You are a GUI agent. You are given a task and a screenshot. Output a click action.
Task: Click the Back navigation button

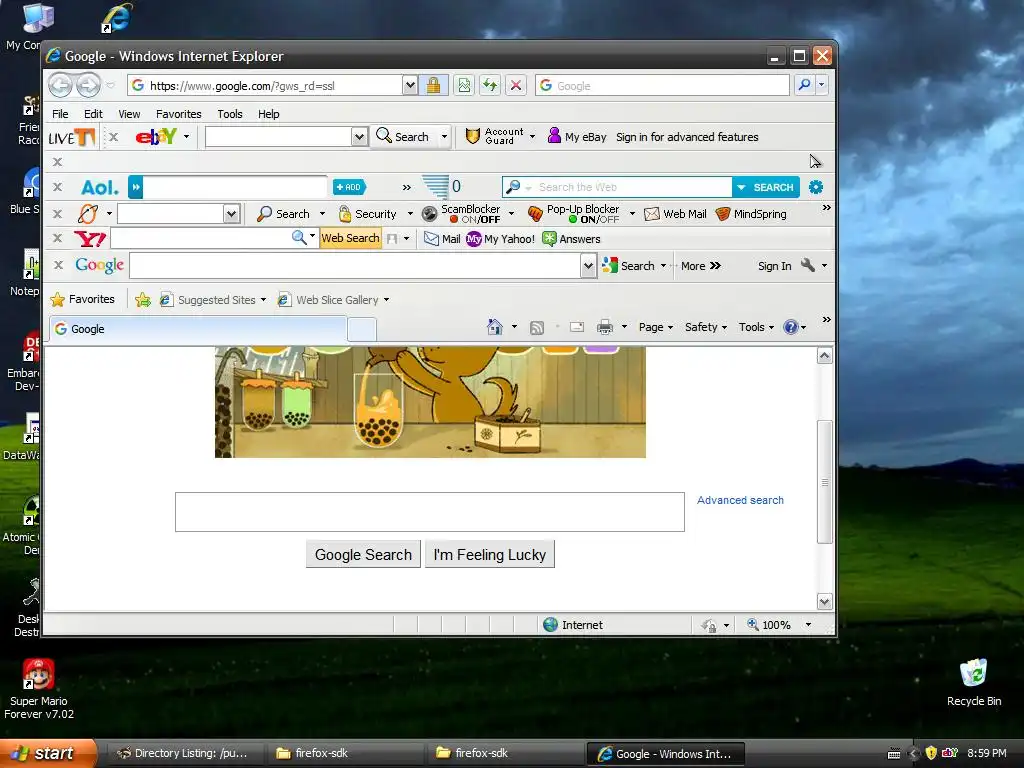pyautogui.click(x=60, y=85)
